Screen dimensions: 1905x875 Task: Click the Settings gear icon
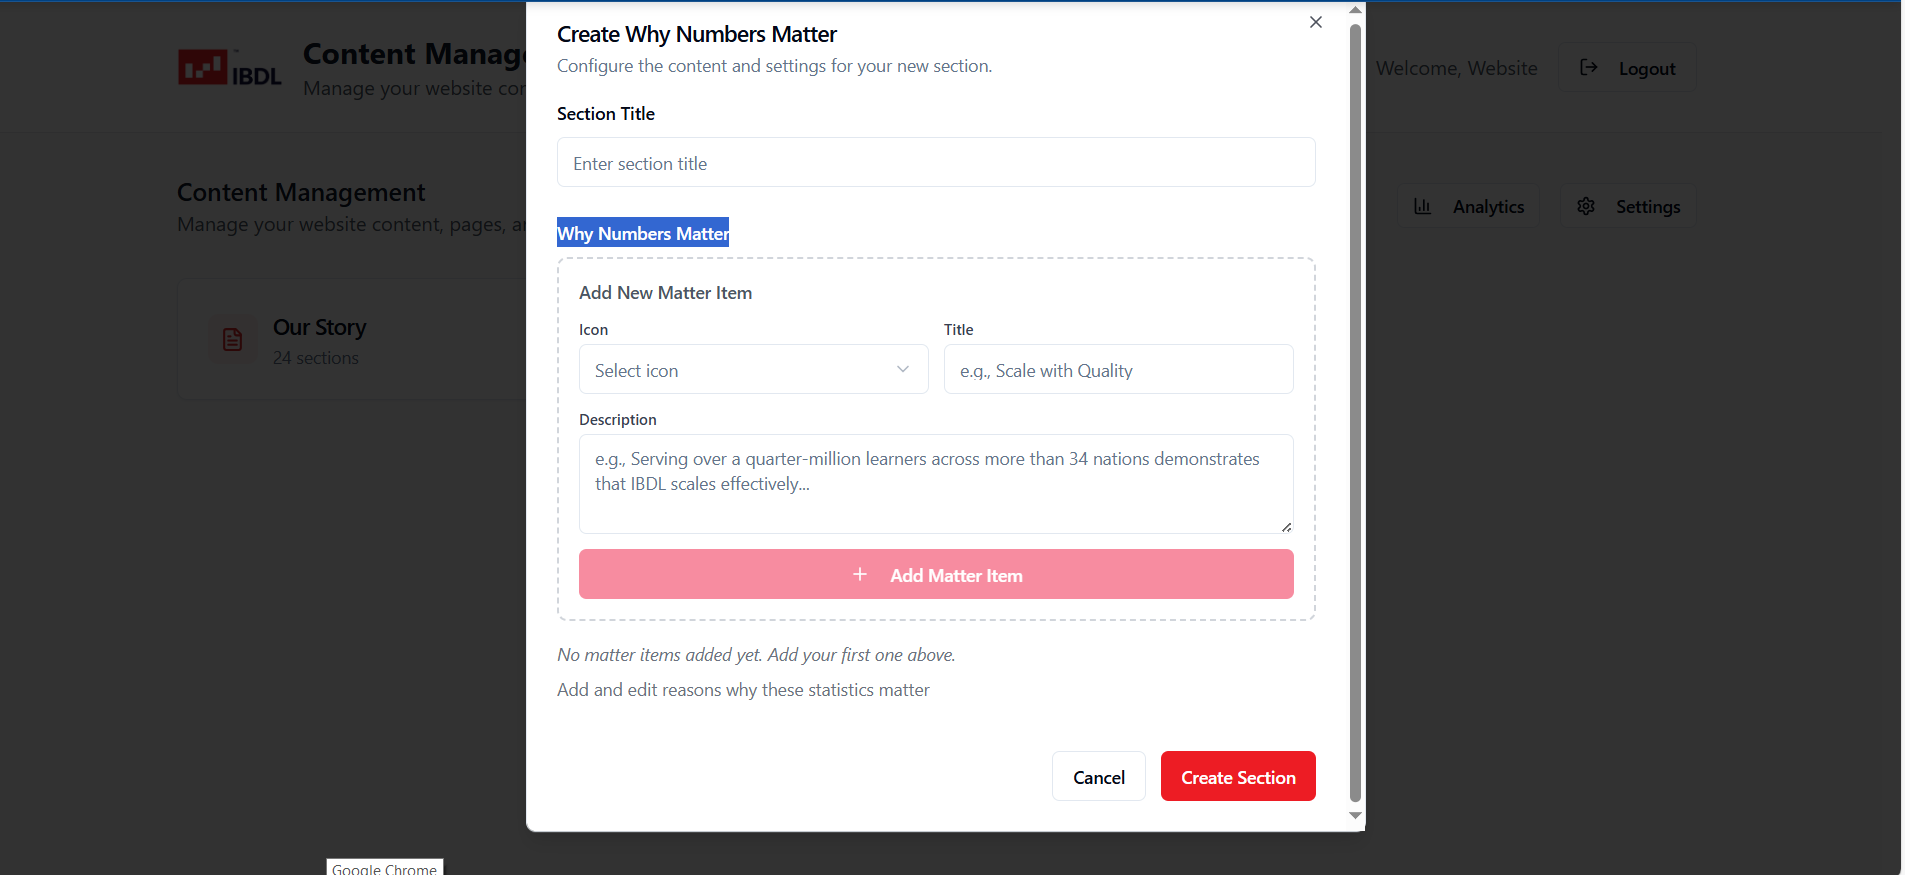(x=1586, y=207)
